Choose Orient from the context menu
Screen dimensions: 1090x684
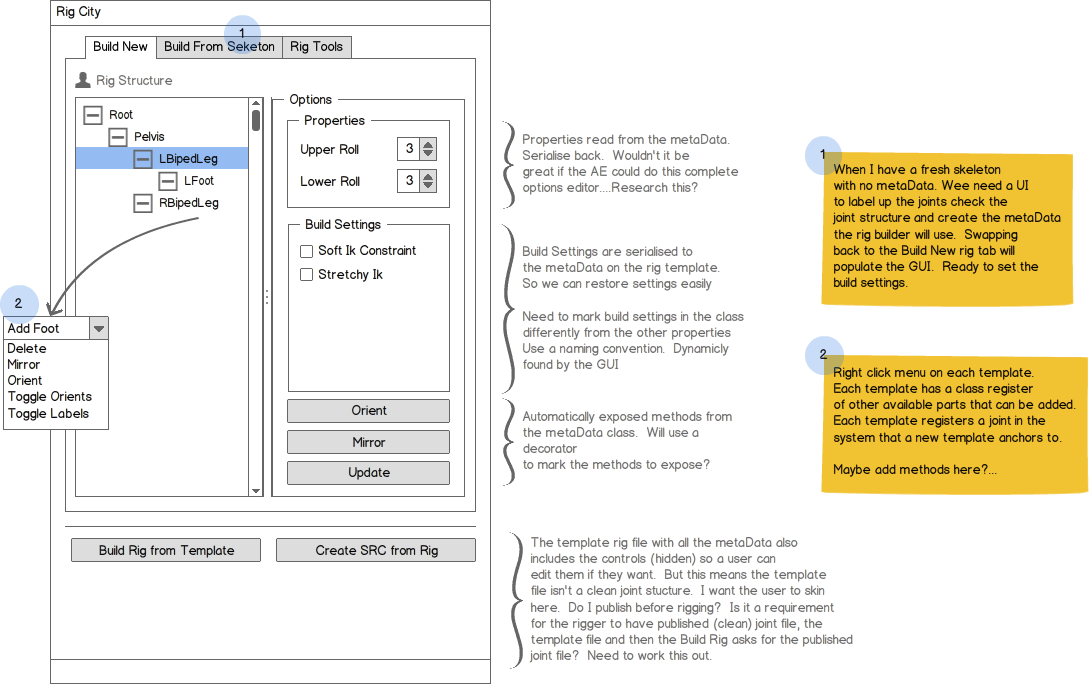25,380
